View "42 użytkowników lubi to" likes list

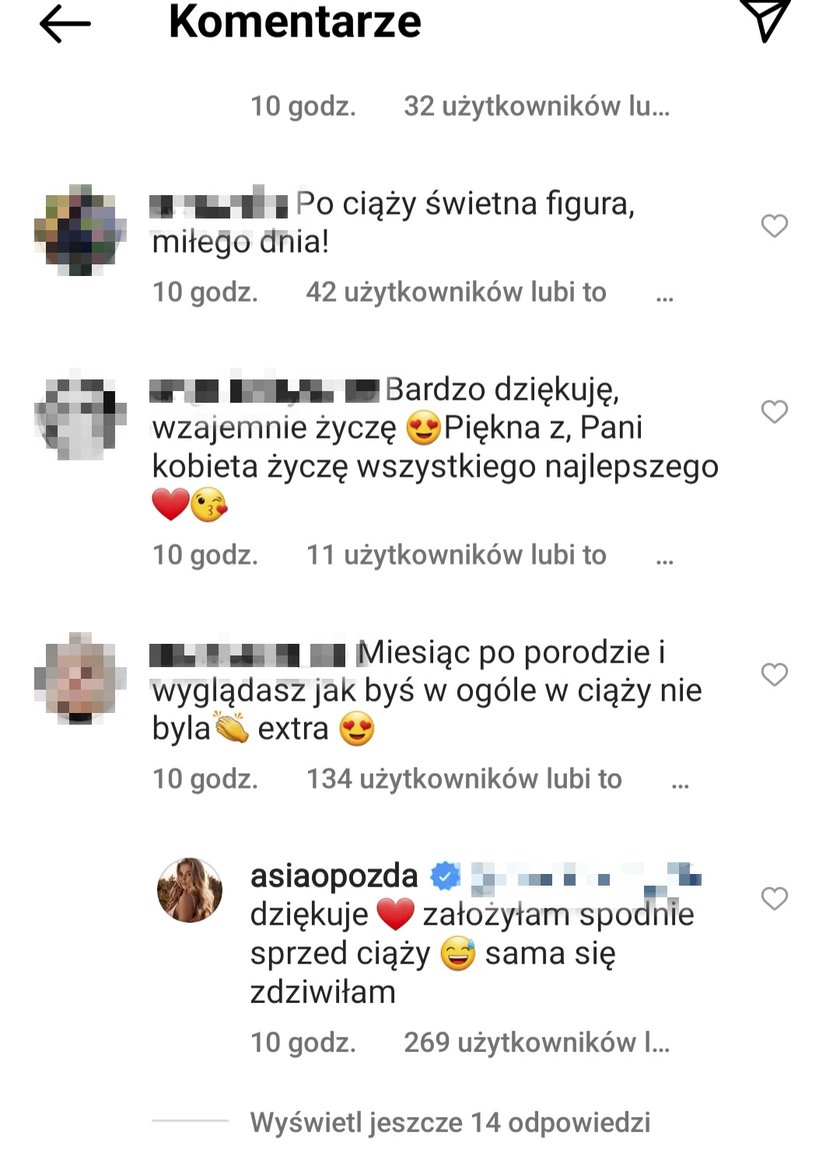pos(456,292)
